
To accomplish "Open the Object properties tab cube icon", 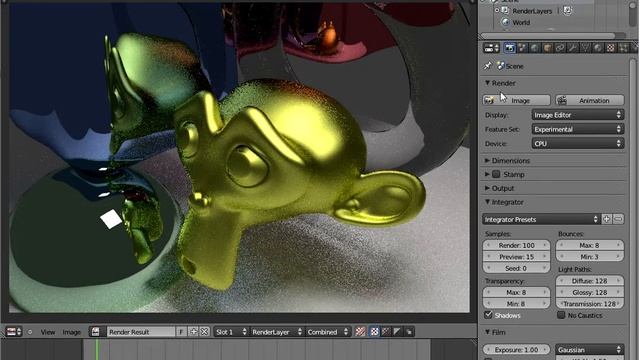I will pos(547,48).
